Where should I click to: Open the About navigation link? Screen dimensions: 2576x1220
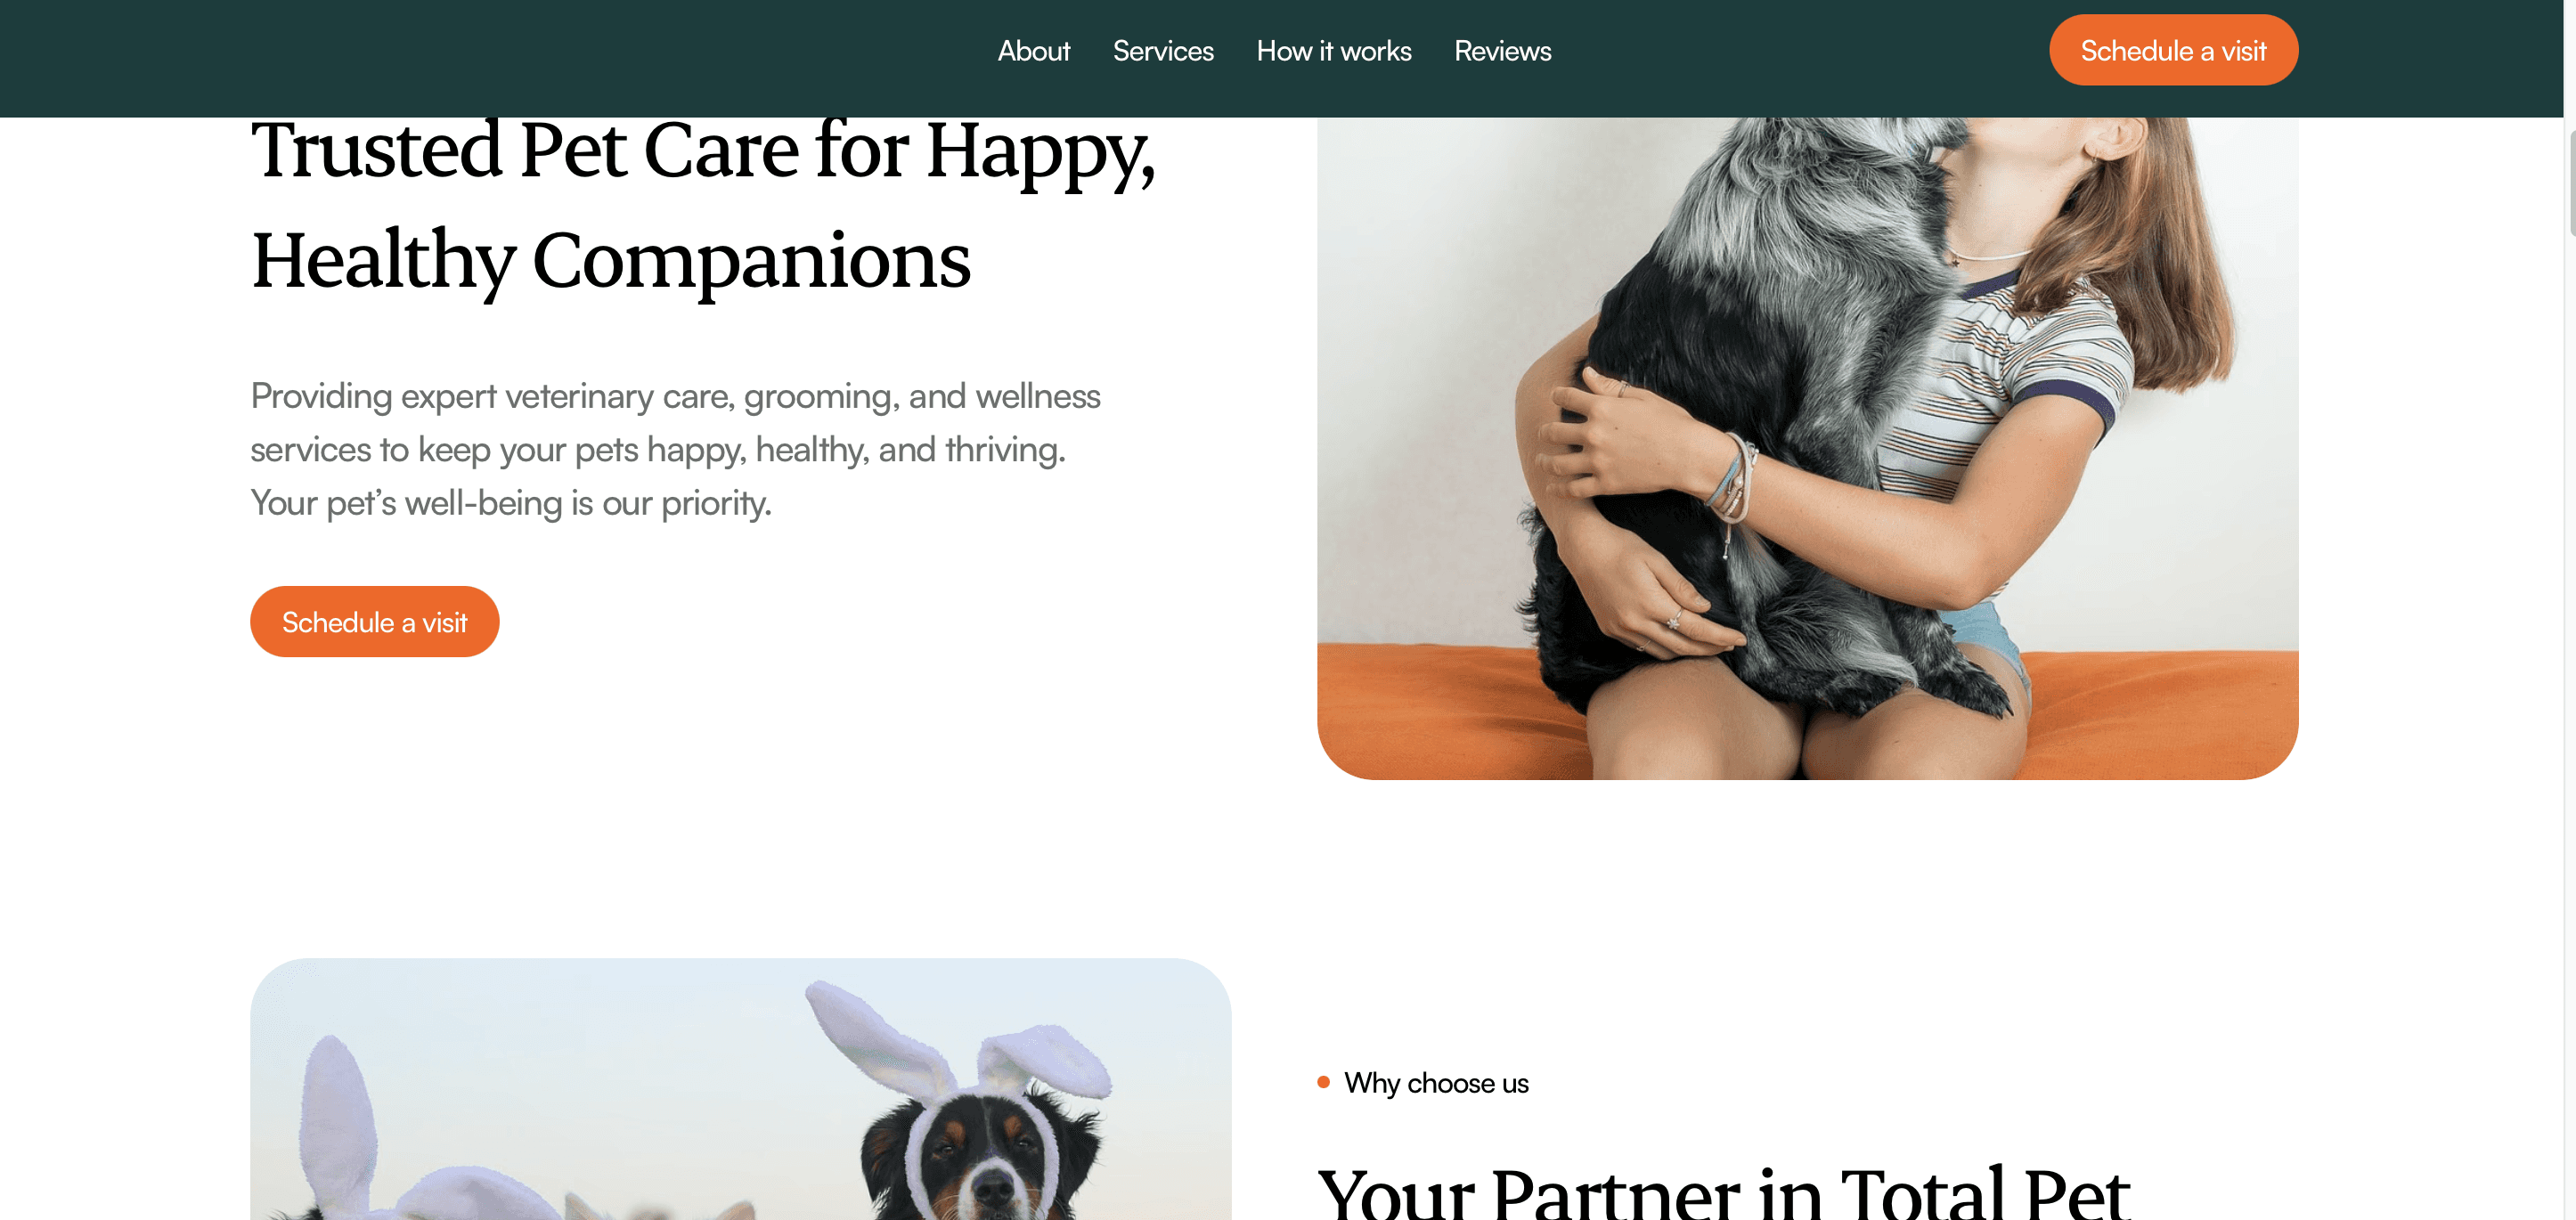tap(1033, 51)
